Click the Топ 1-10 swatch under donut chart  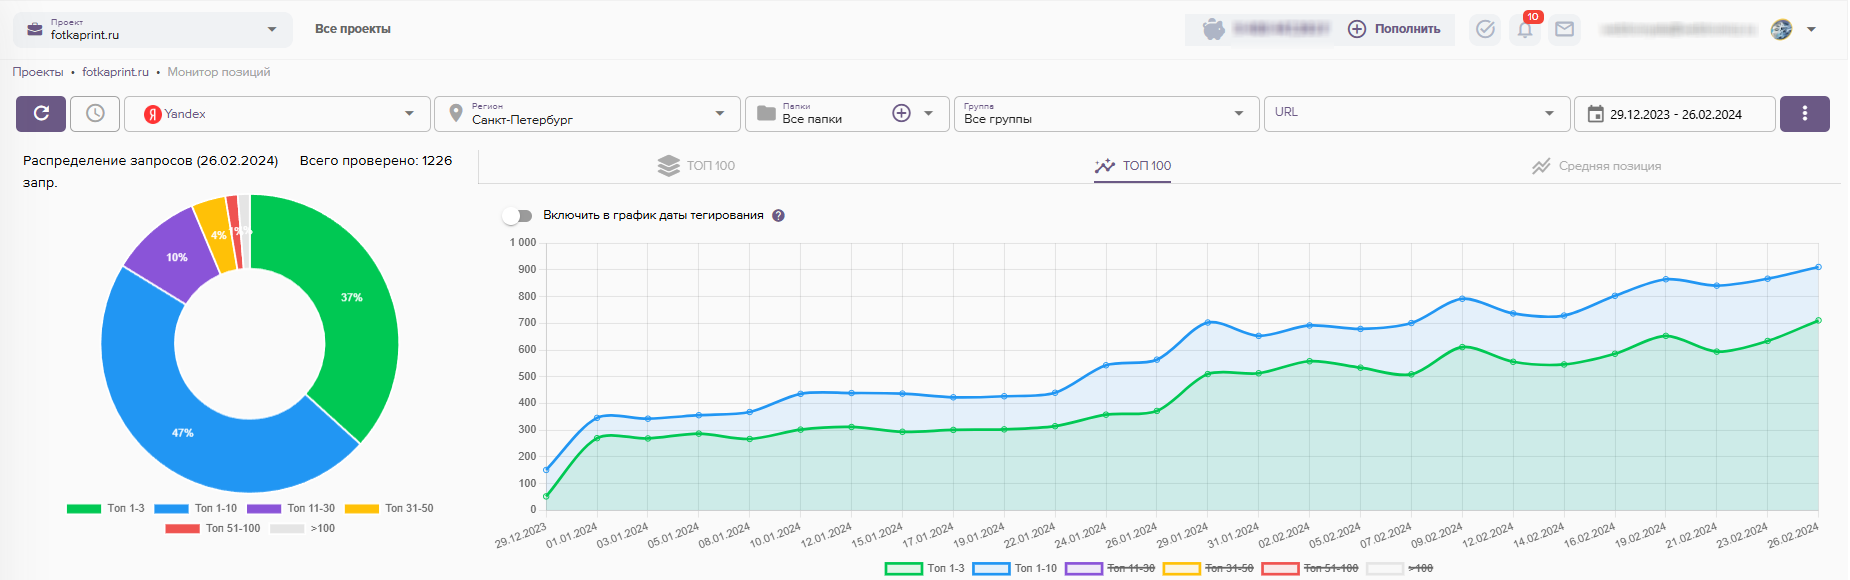171,509
